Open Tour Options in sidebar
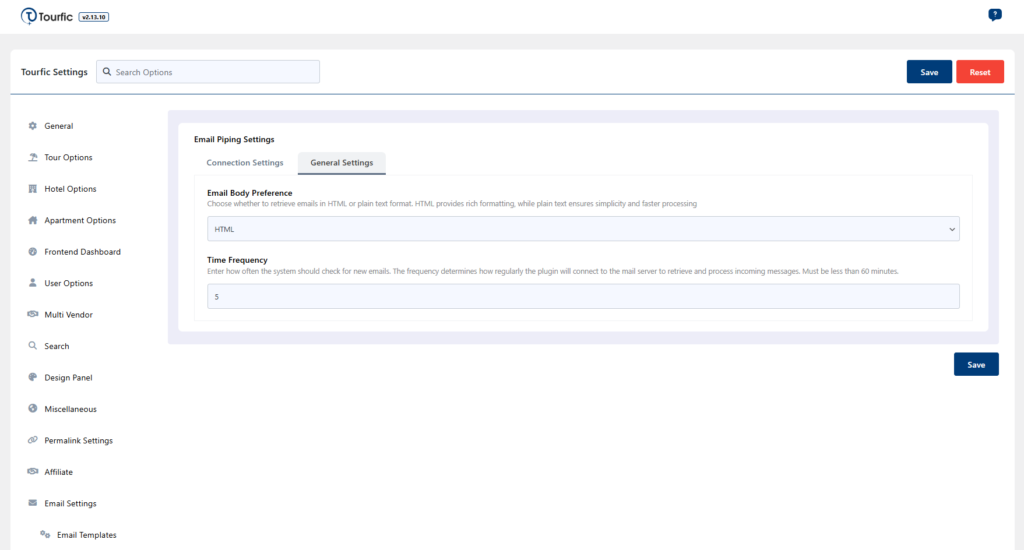The image size is (1024, 550). point(68,157)
